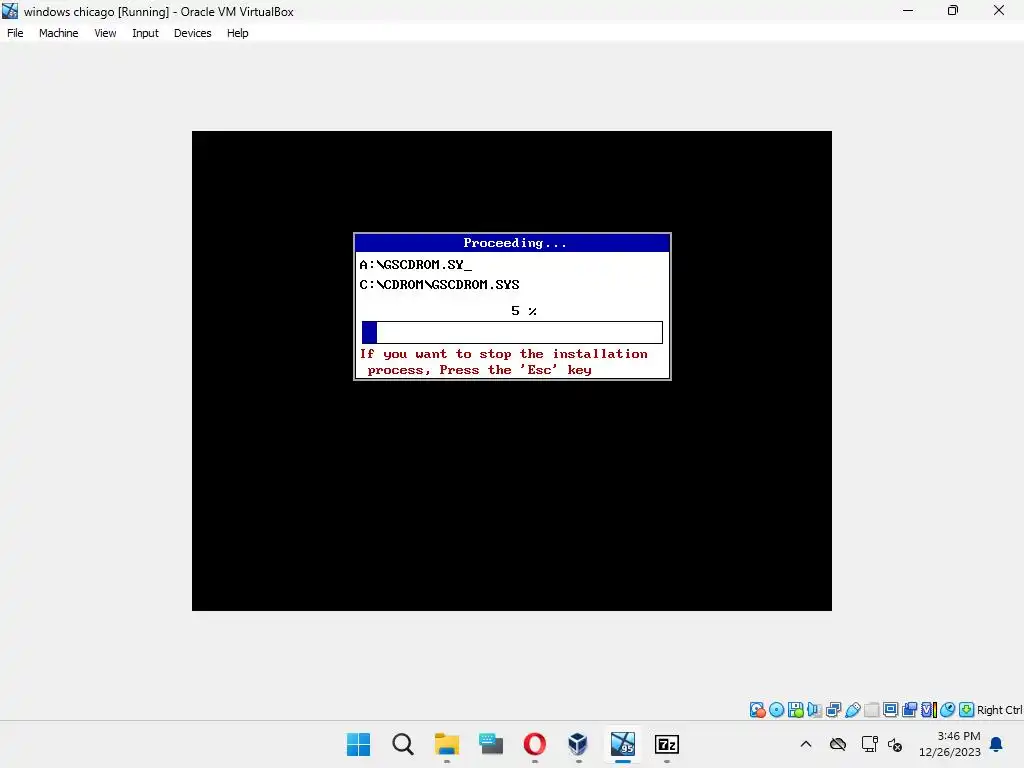This screenshot has height=768, width=1024.
Task: Click the Right Ctrl host key label
Action: pos(1000,710)
